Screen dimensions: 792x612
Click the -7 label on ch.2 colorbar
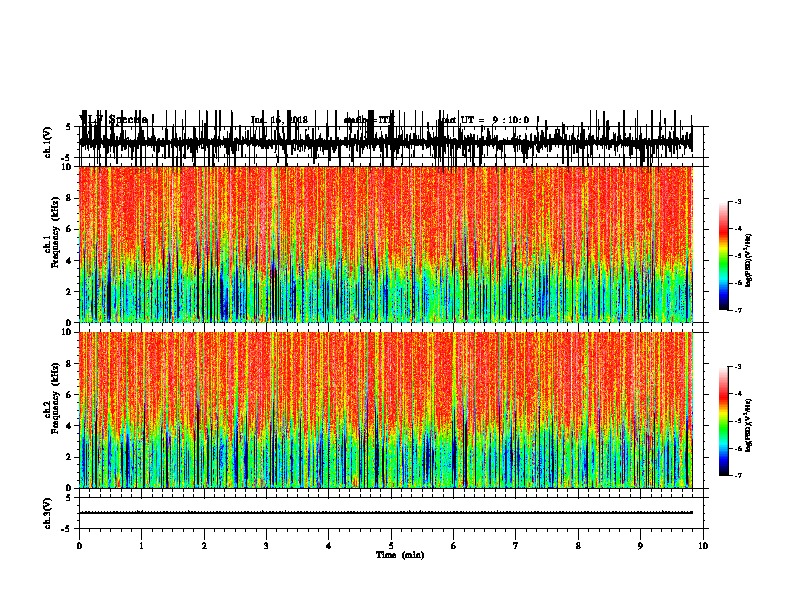pyautogui.click(x=738, y=476)
